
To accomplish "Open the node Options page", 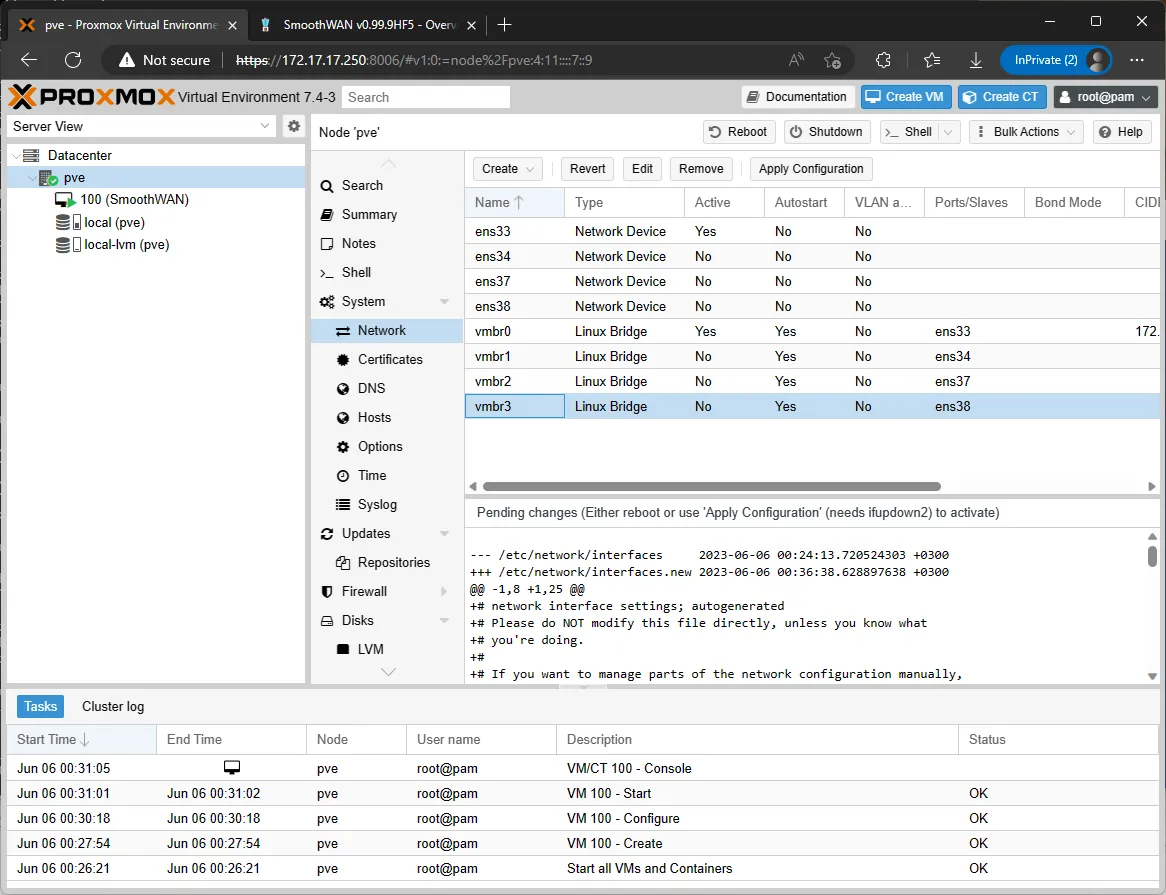I will click(380, 446).
